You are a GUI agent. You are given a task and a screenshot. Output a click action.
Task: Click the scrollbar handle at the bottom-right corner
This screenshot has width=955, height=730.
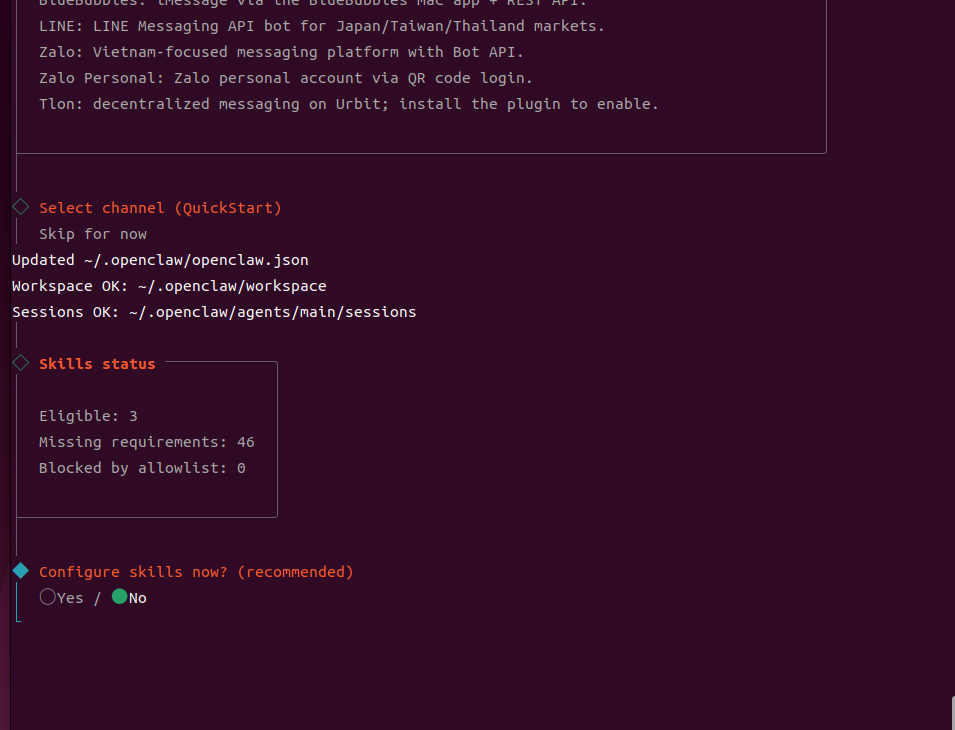point(951,713)
